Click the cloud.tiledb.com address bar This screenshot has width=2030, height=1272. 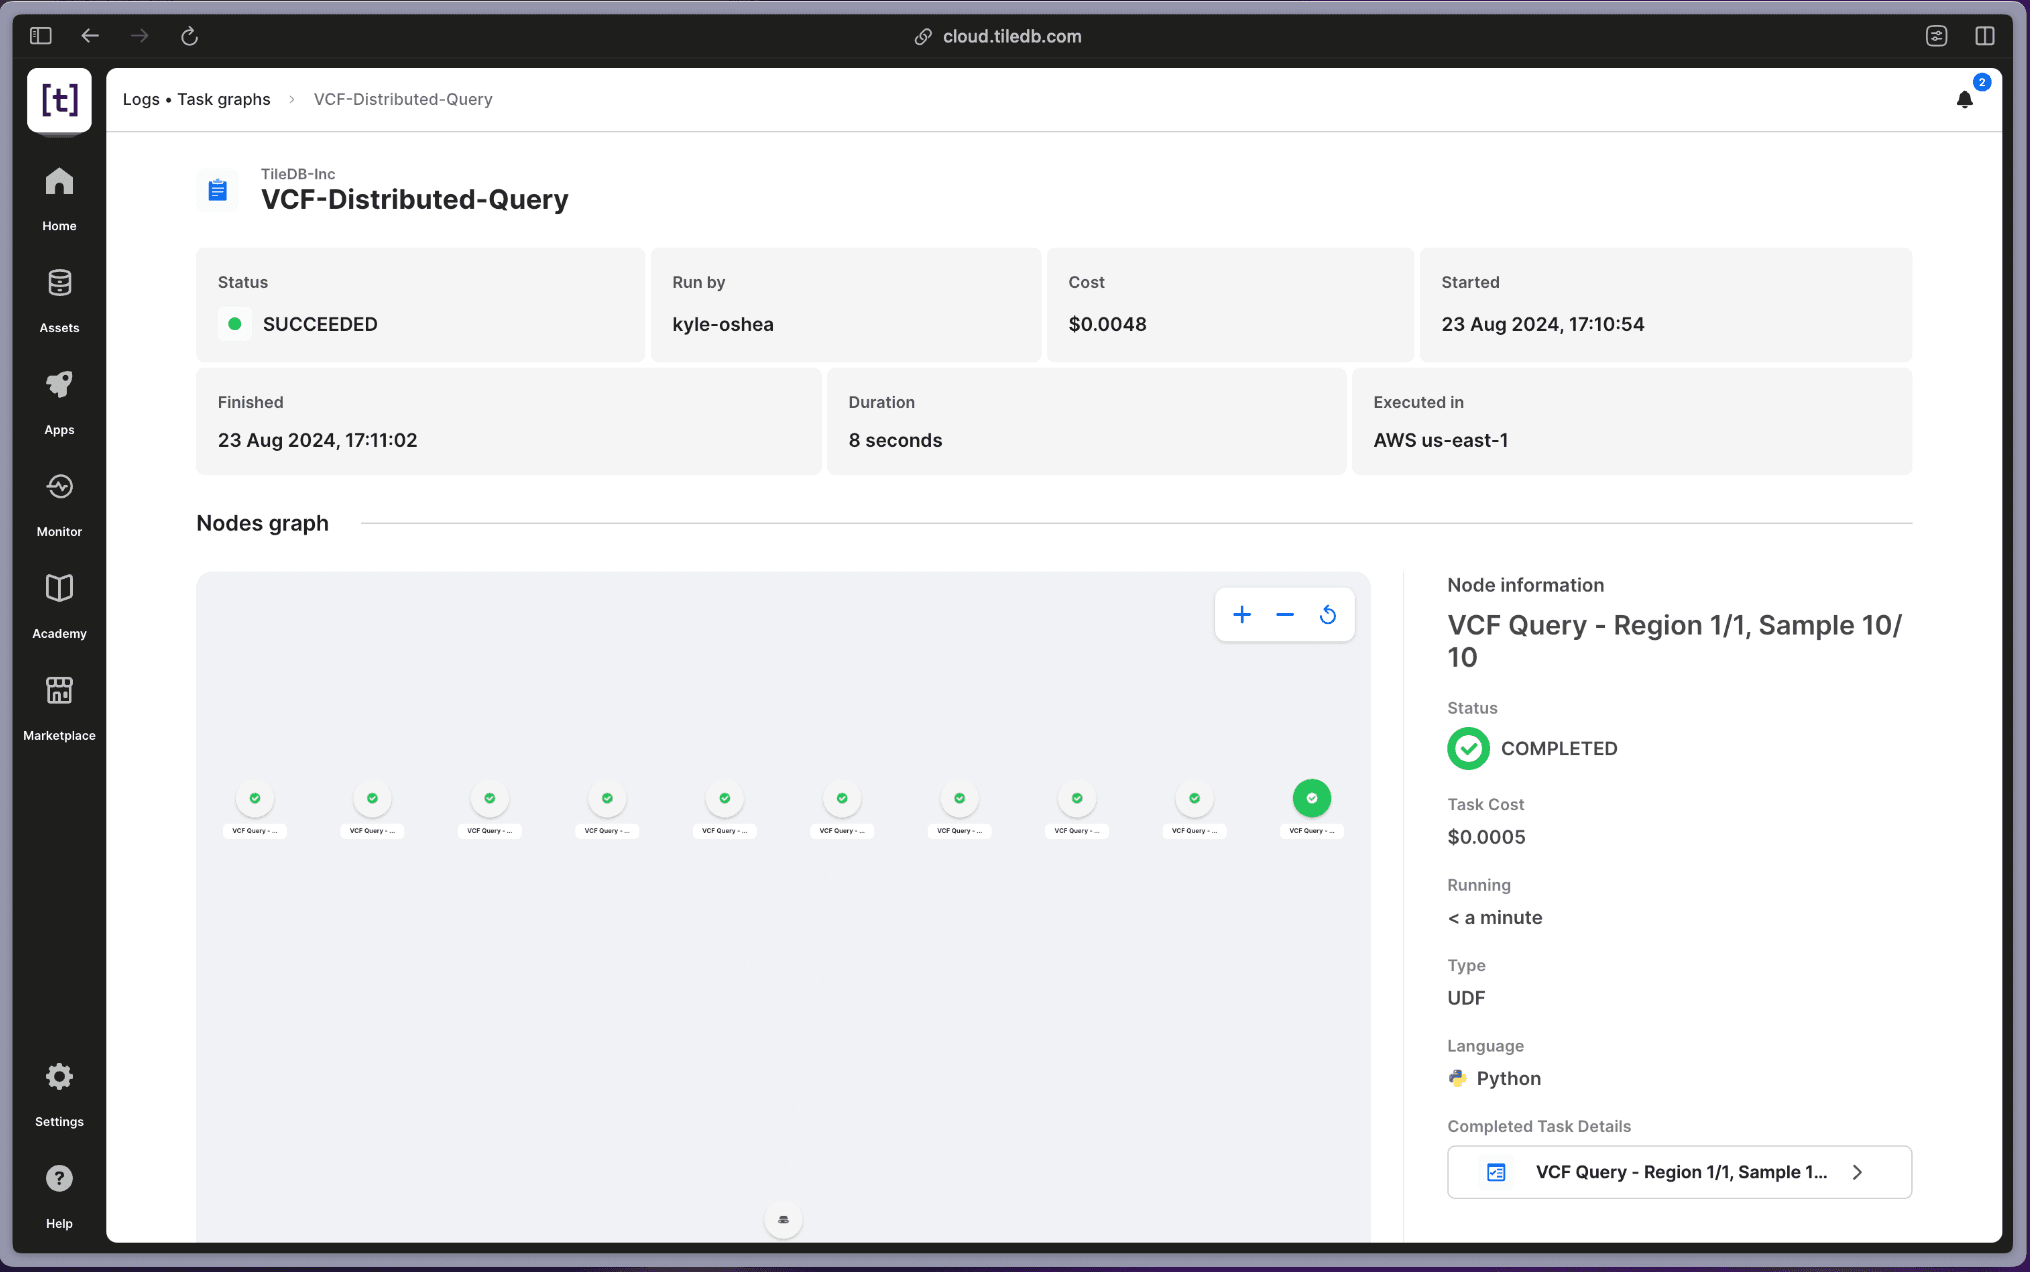[x=1011, y=36]
